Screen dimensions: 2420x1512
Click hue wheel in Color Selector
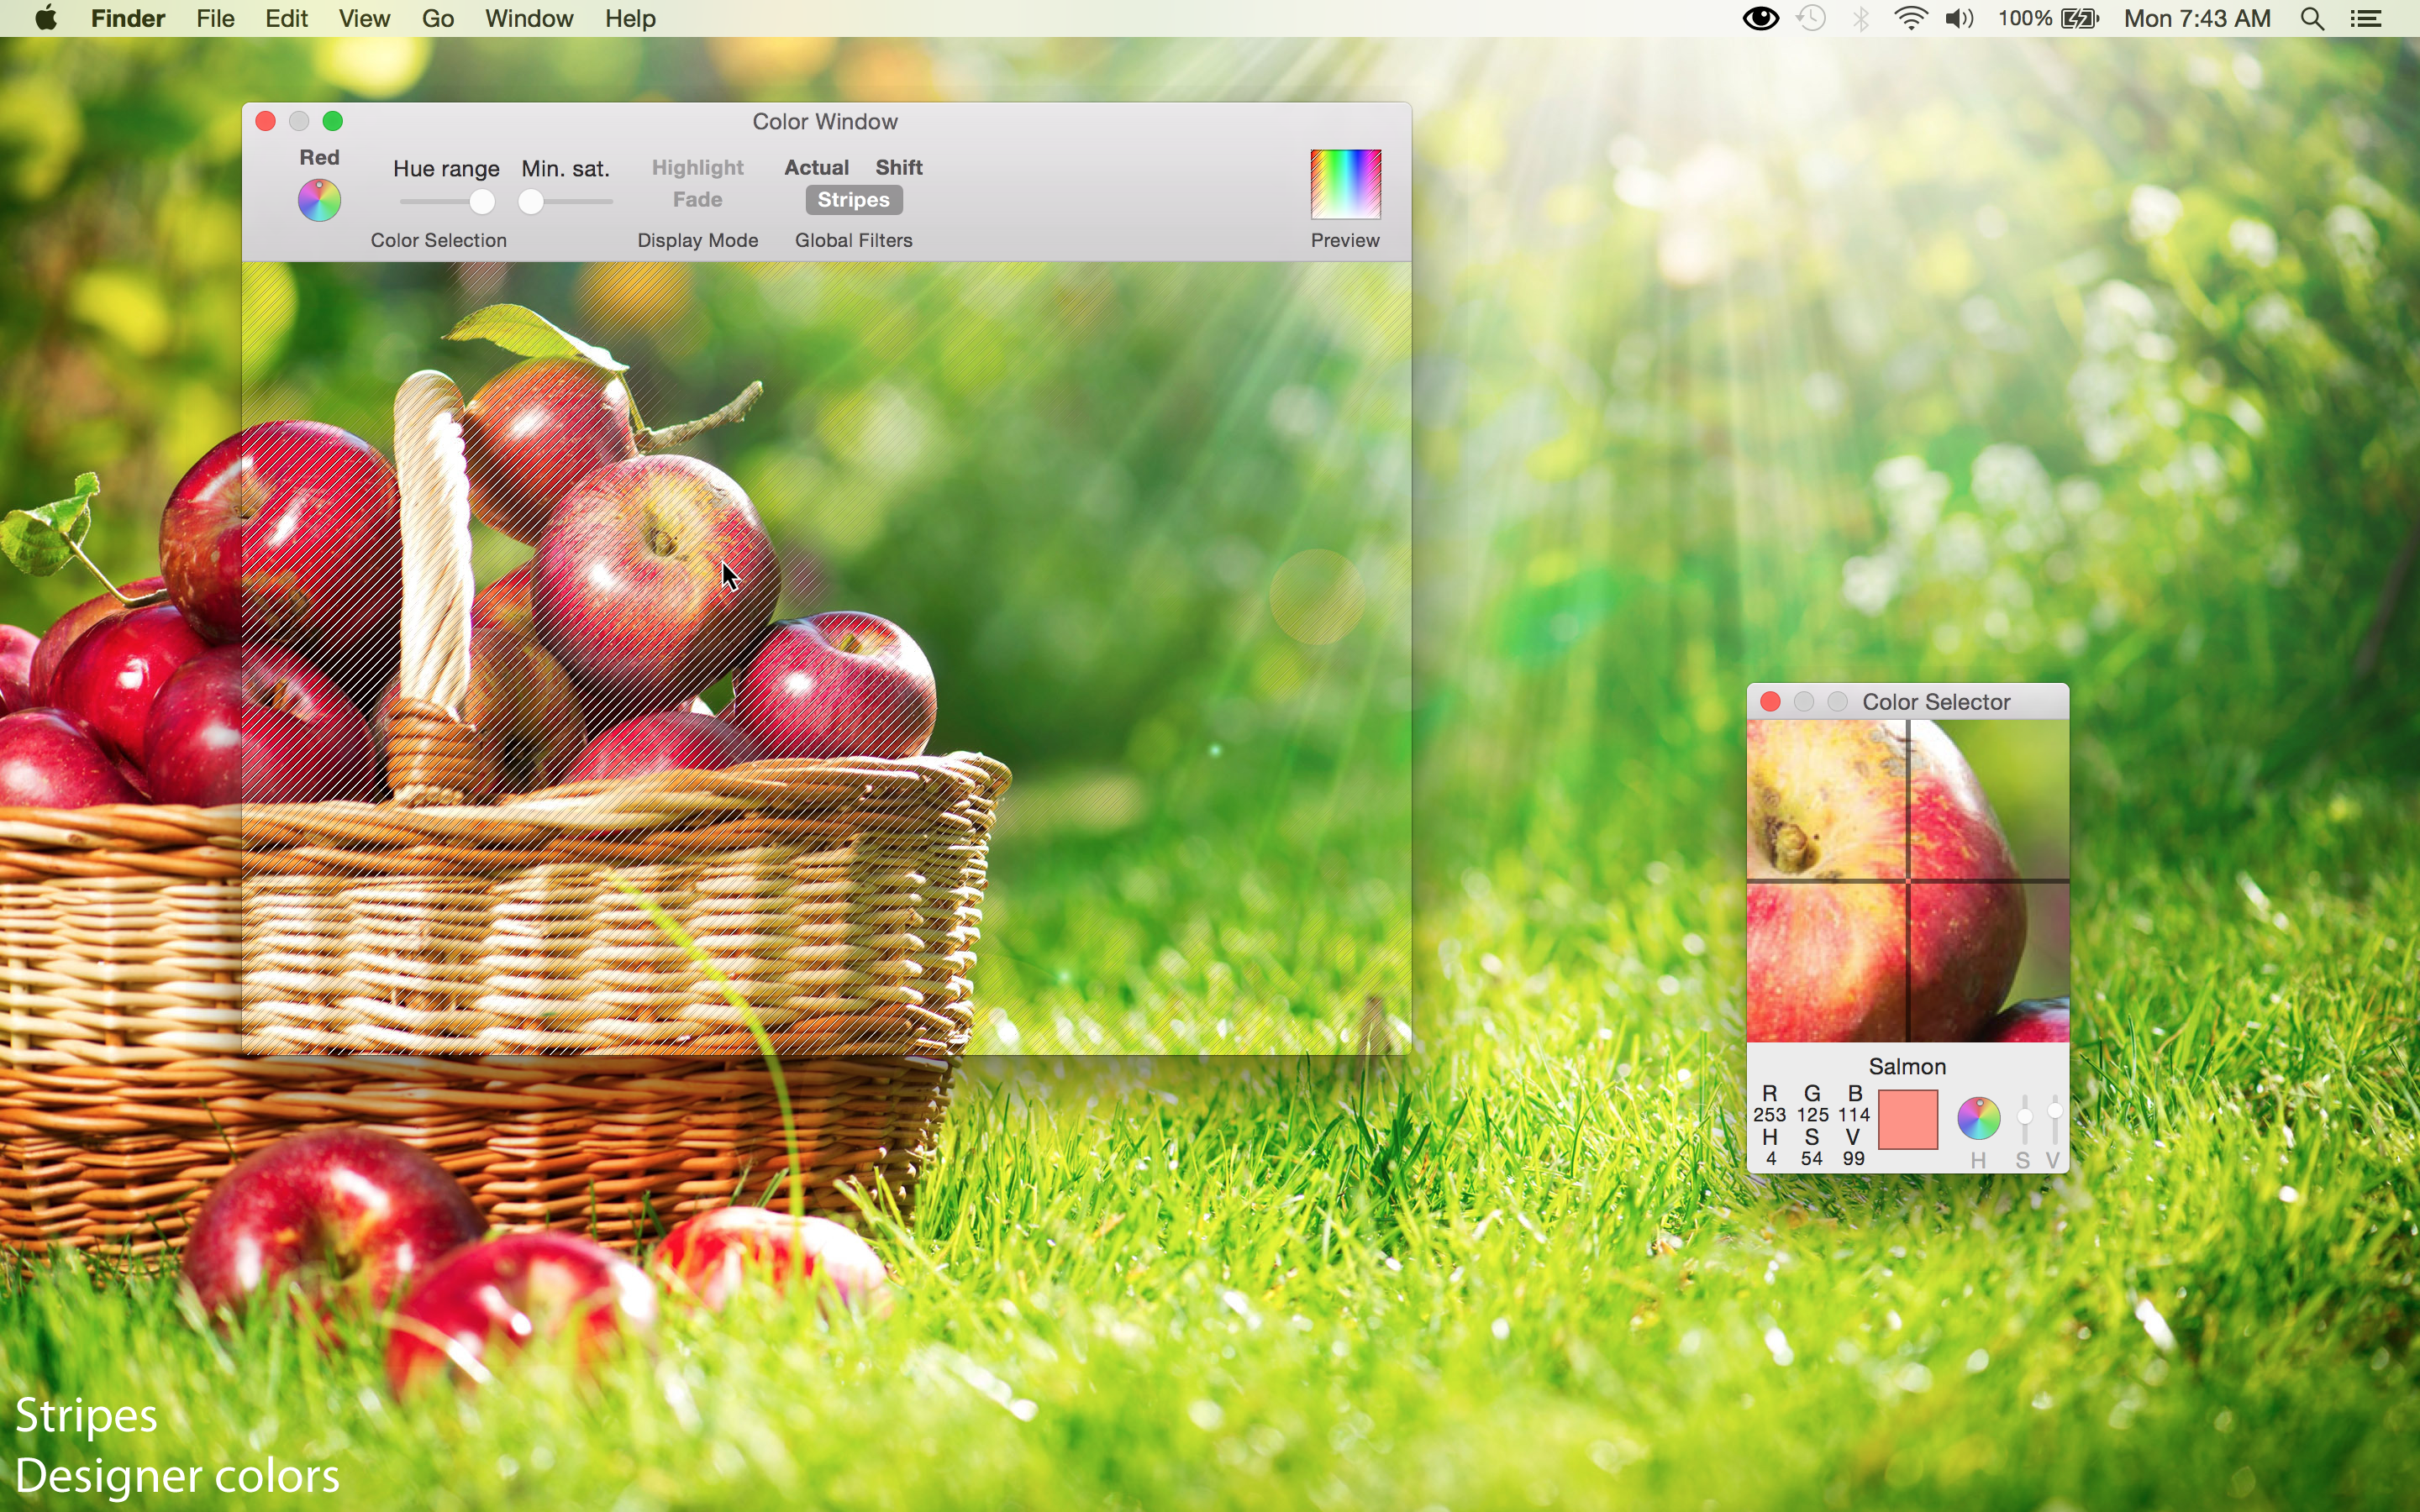[1978, 1118]
